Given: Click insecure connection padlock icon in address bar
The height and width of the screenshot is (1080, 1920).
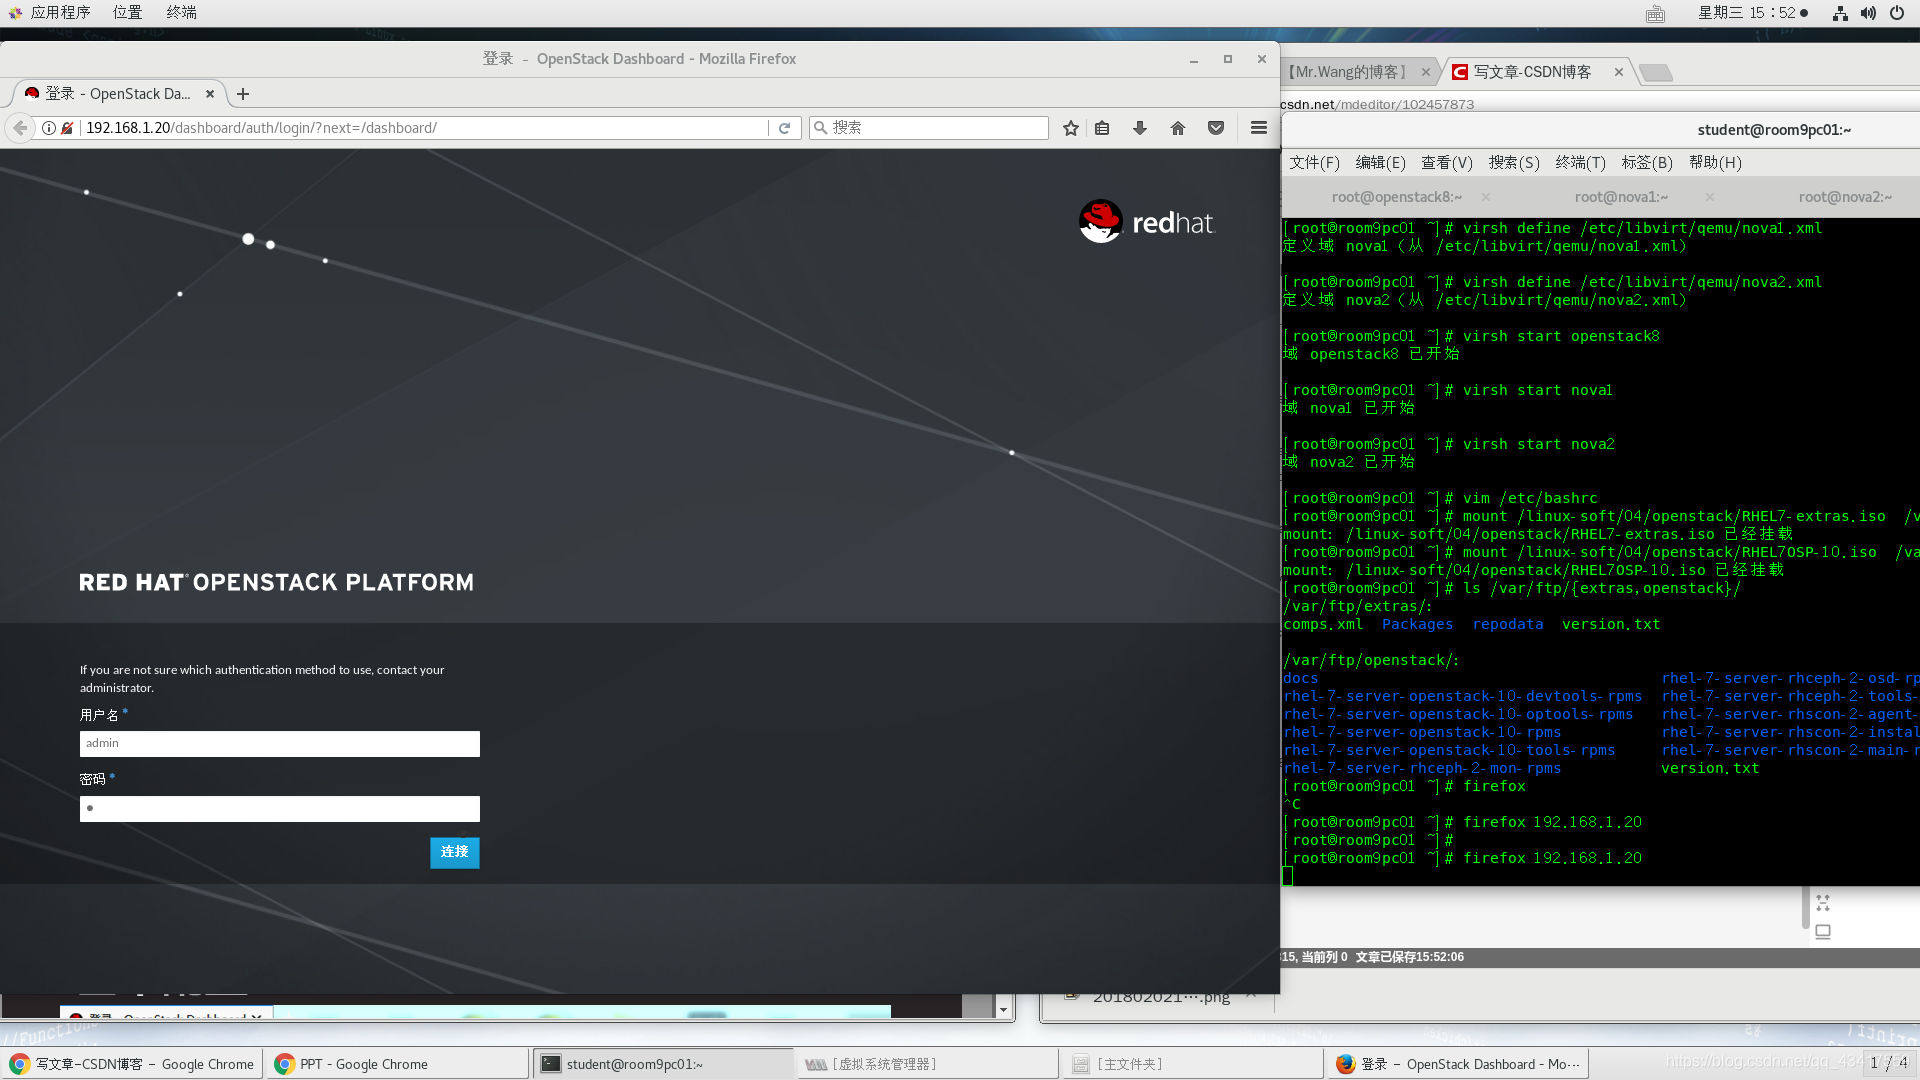Looking at the screenshot, I should click(67, 128).
